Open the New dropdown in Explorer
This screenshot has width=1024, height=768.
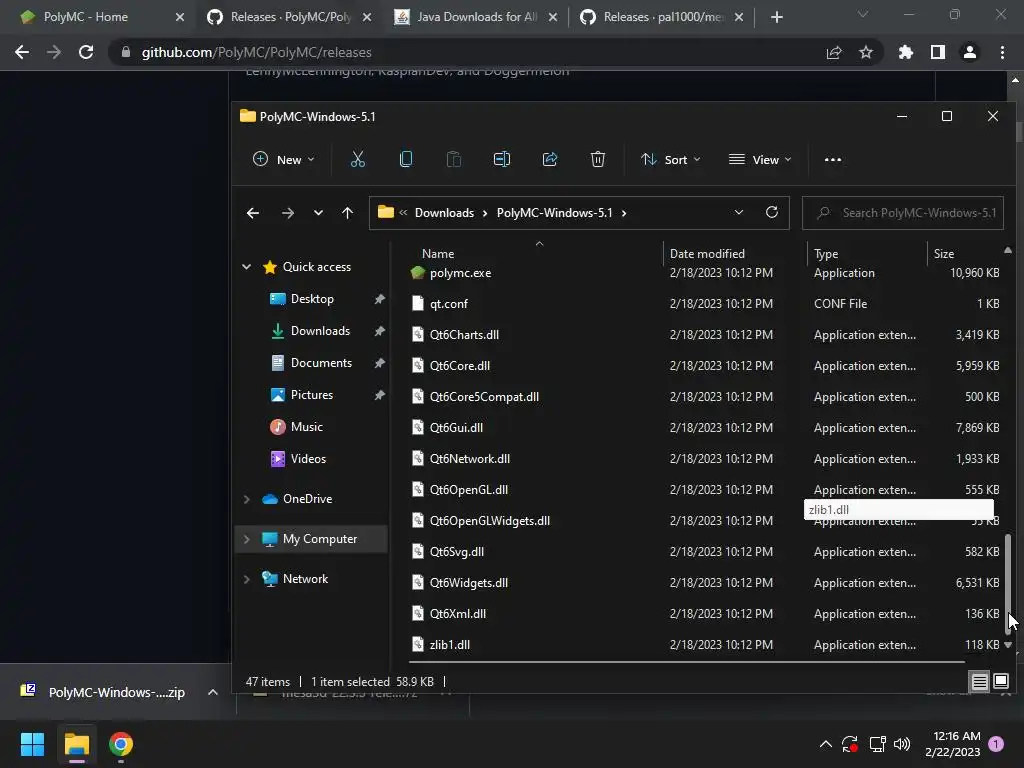click(x=283, y=159)
